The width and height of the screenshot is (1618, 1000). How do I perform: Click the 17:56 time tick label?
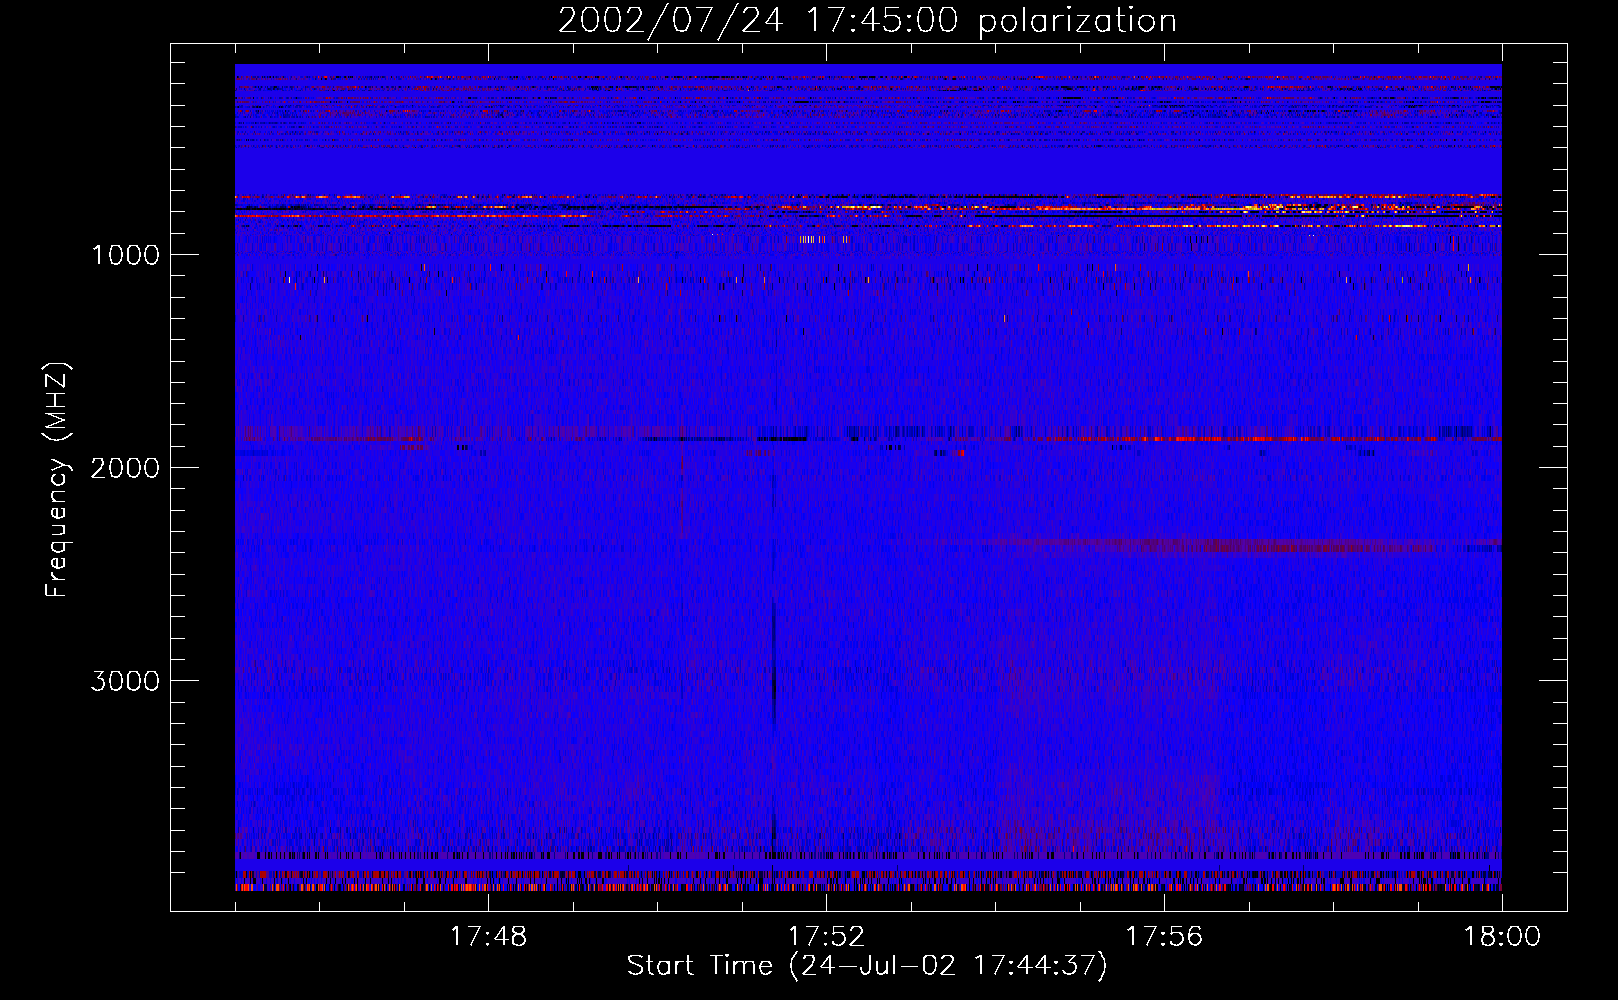(1164, 937)
